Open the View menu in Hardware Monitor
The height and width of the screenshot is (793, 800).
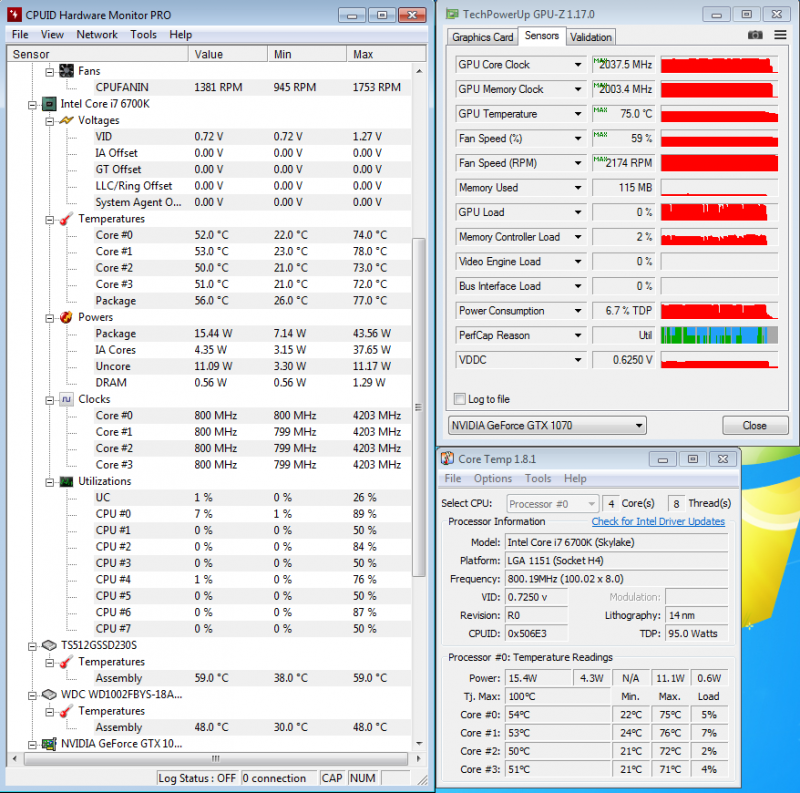pyautogui.click(x=52, y=35)
